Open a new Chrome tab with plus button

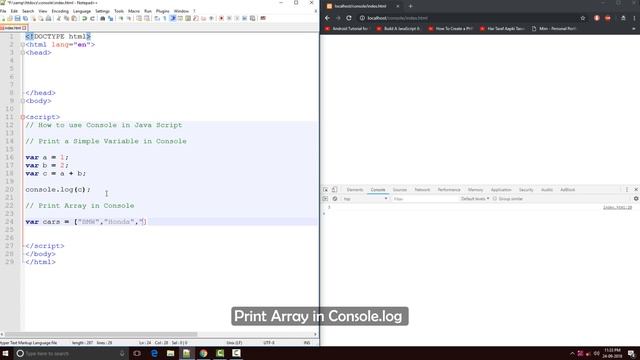pyautogui.click(x=411, y=6)
